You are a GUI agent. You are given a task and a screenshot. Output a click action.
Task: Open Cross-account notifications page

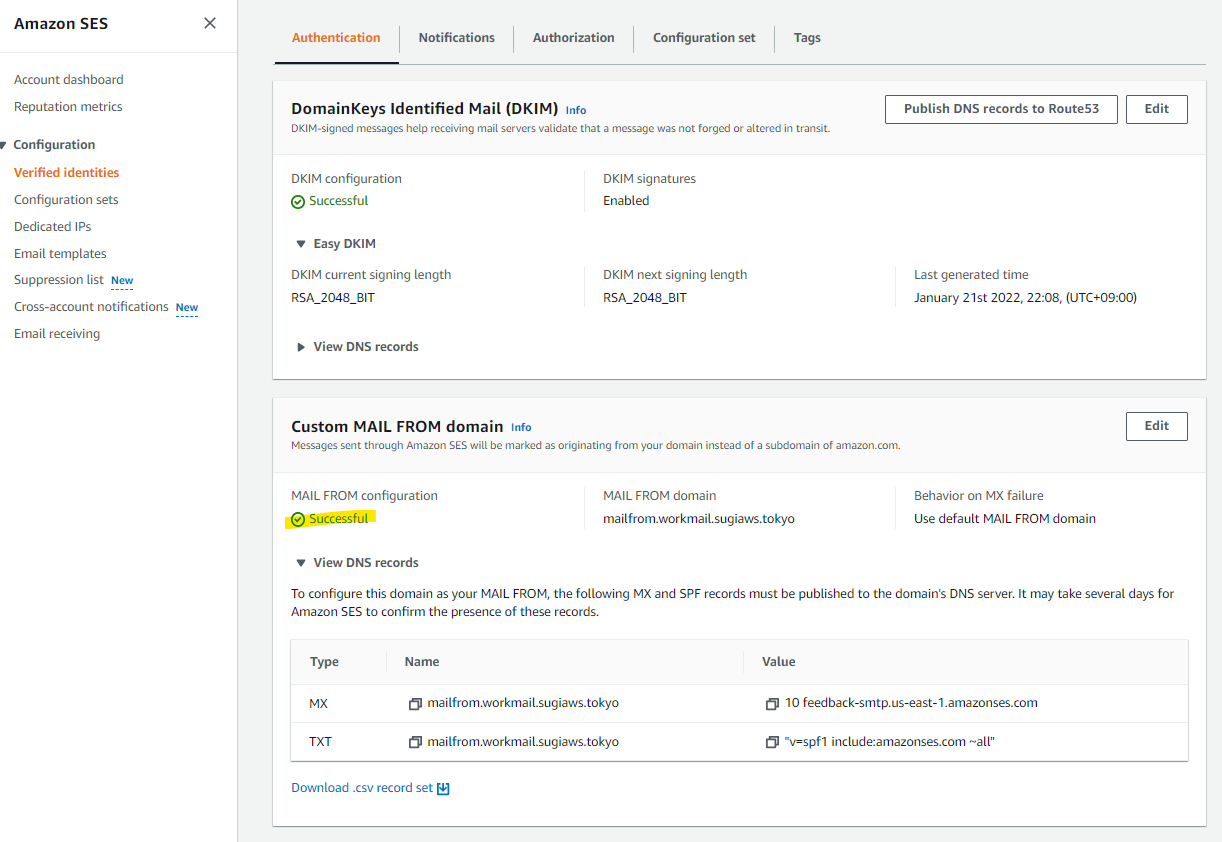point(91,307)
